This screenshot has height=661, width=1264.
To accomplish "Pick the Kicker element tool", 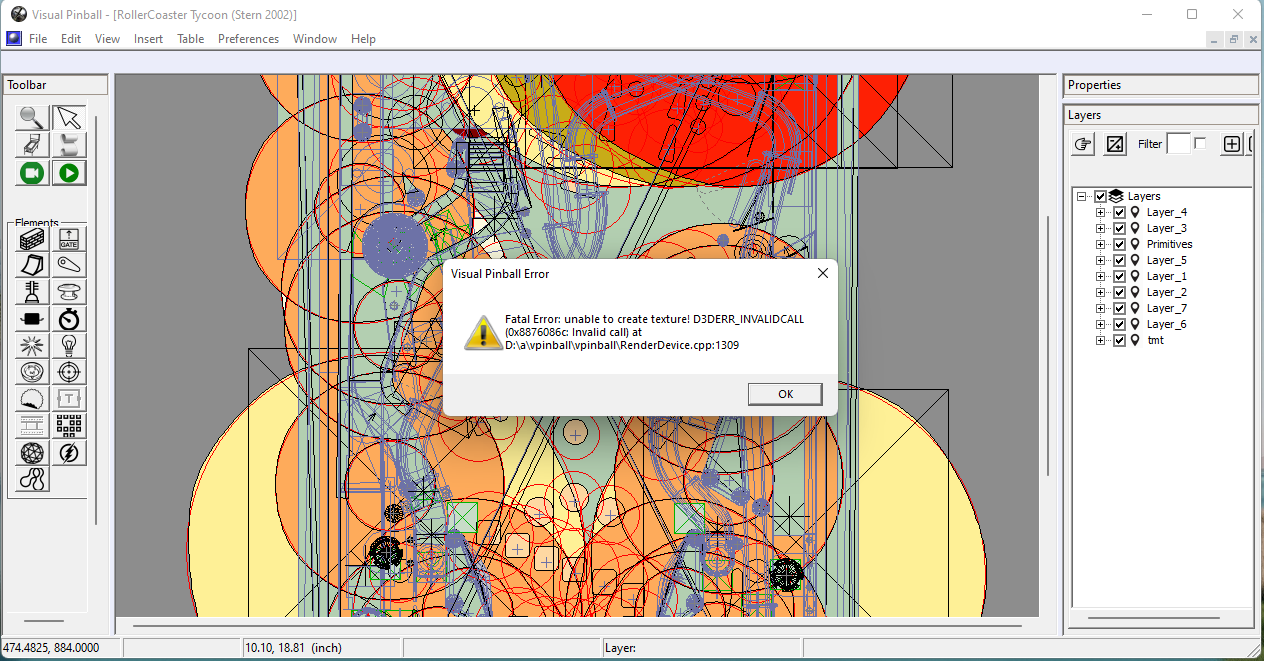I will [32, 372].
